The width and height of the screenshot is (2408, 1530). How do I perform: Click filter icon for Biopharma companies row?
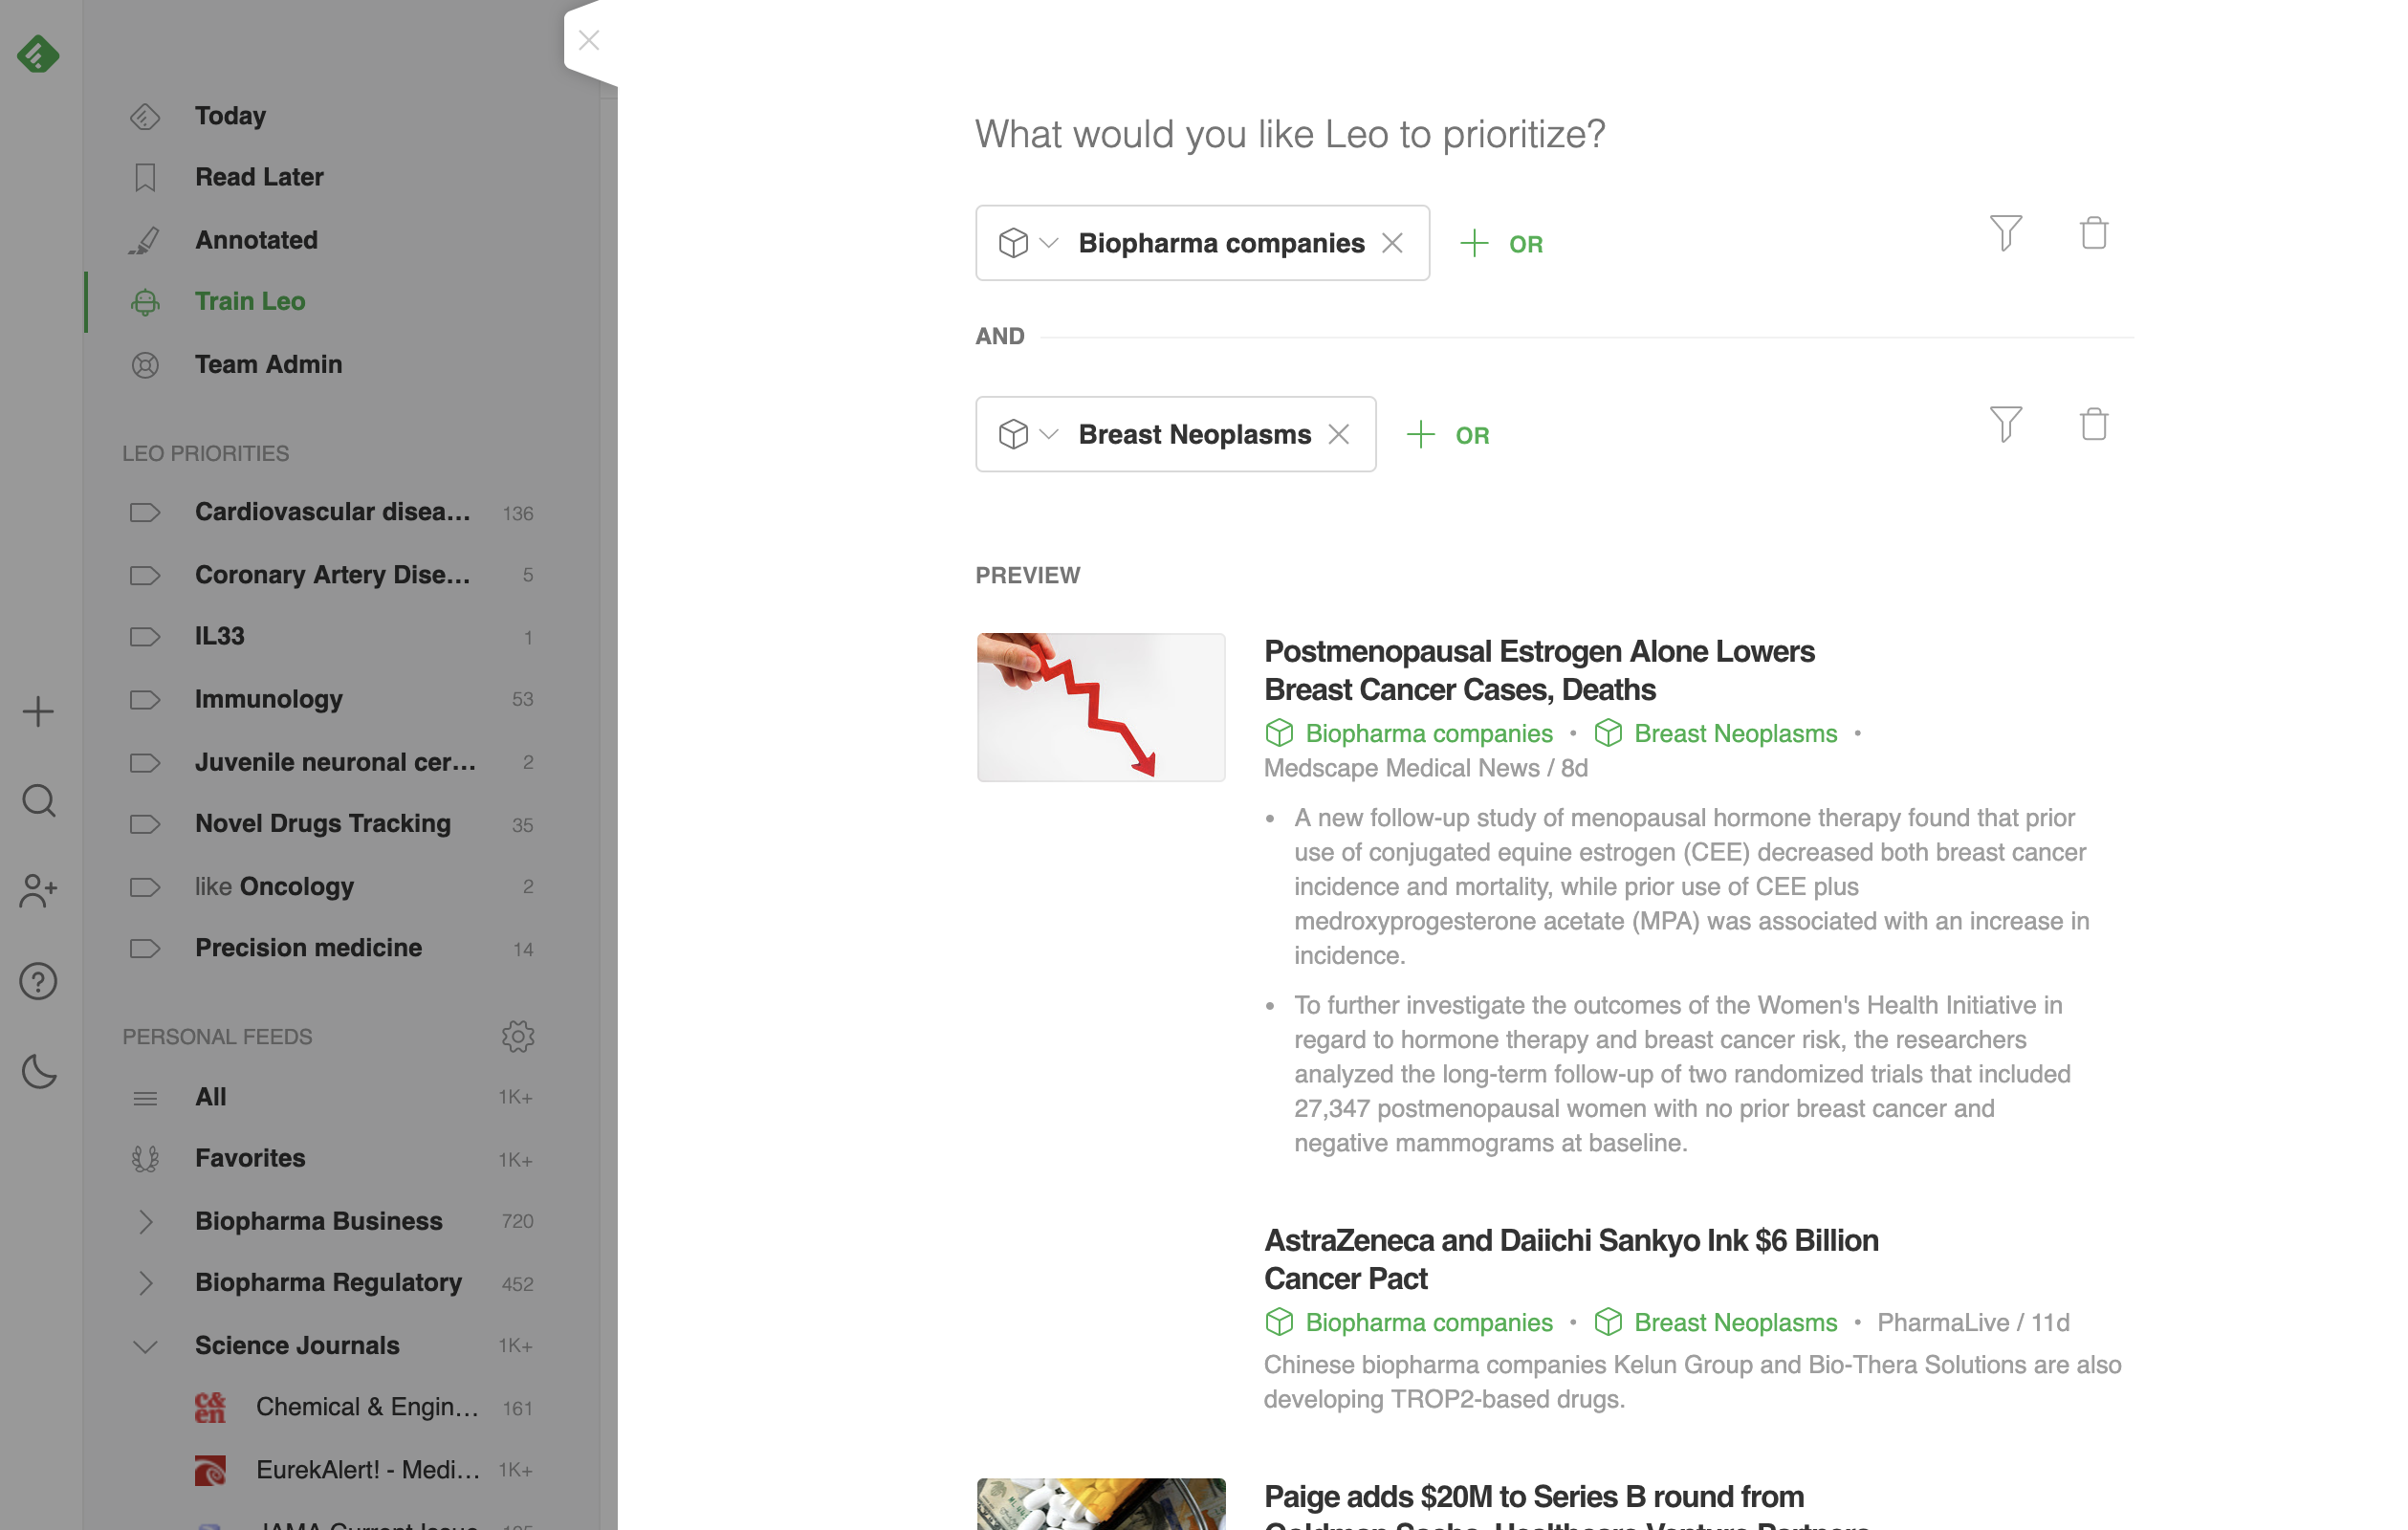tap(2005, 234)
